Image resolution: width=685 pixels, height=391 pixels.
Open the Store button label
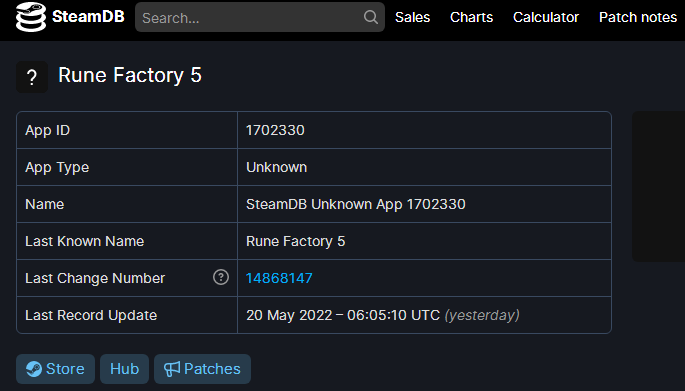click(65, 369)
